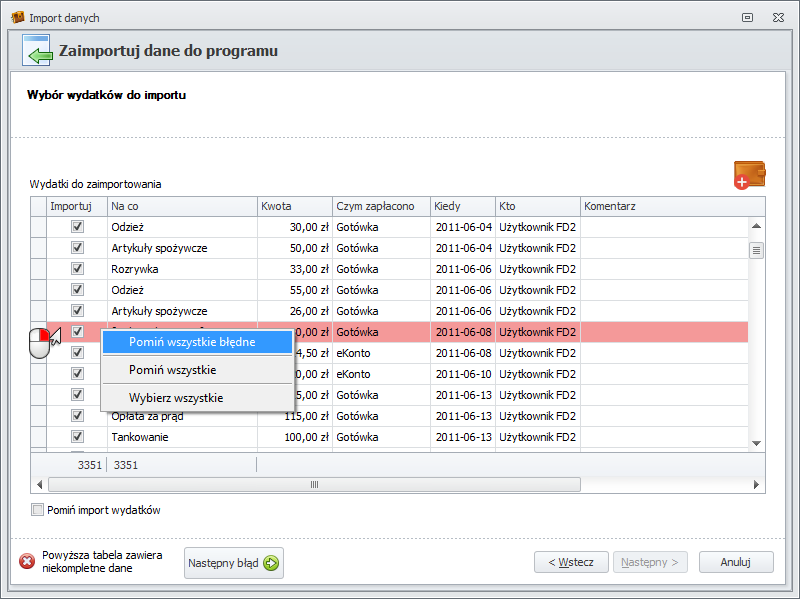Toggle import checkbox for Tankowanie row

77,437
